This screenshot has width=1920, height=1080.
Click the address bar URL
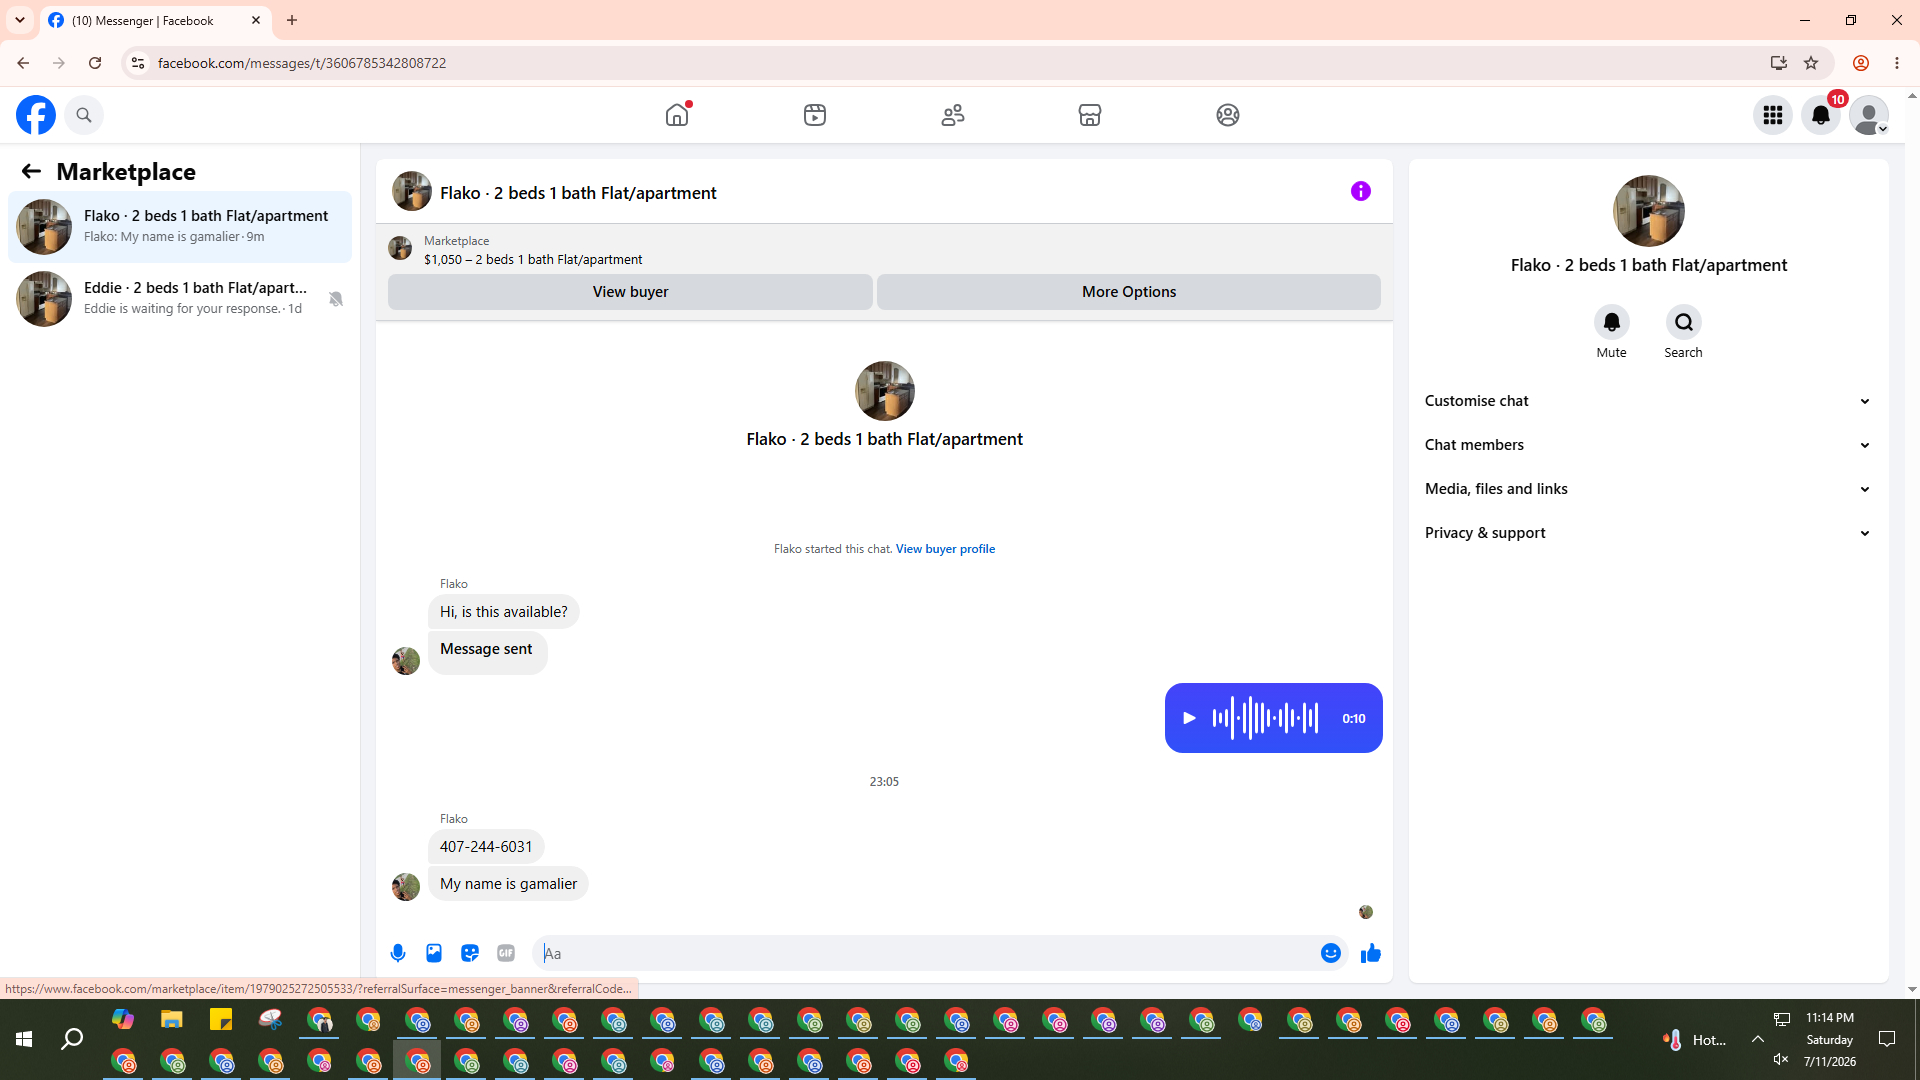[302, 63]
